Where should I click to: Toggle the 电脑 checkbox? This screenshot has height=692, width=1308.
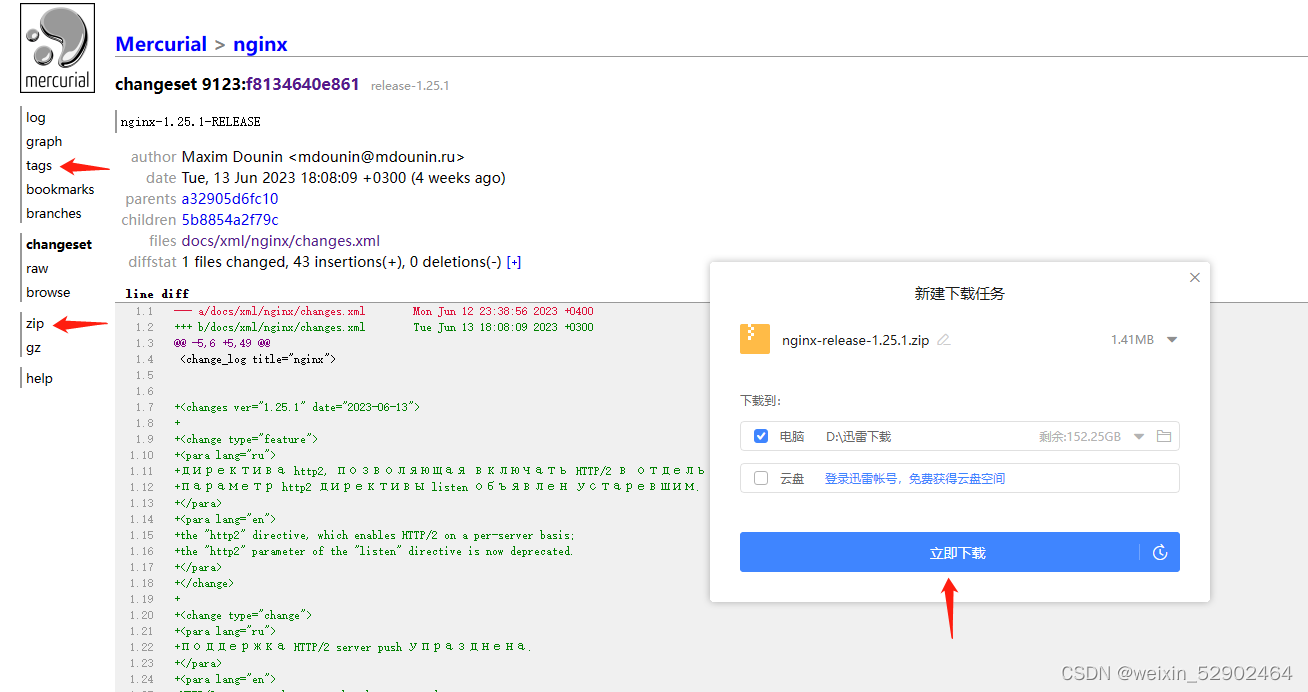point(761,436)
